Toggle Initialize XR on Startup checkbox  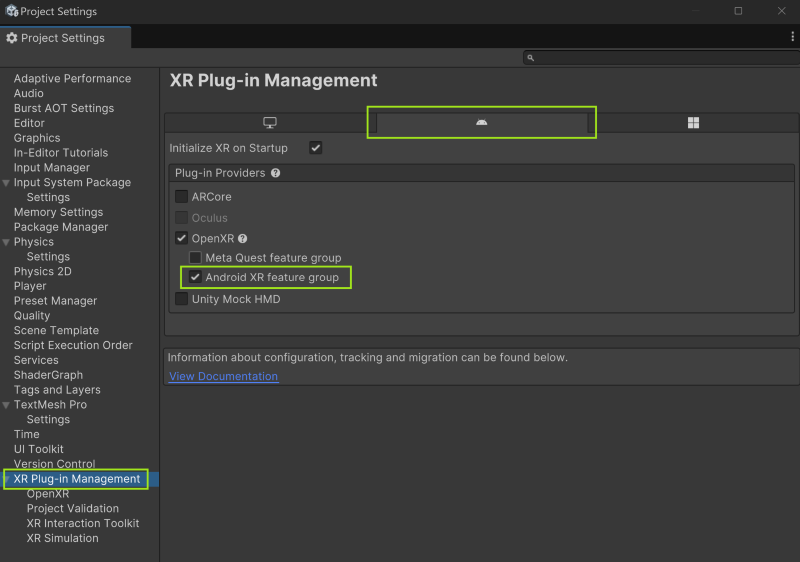pyautogui.click(x=316, y=148)
